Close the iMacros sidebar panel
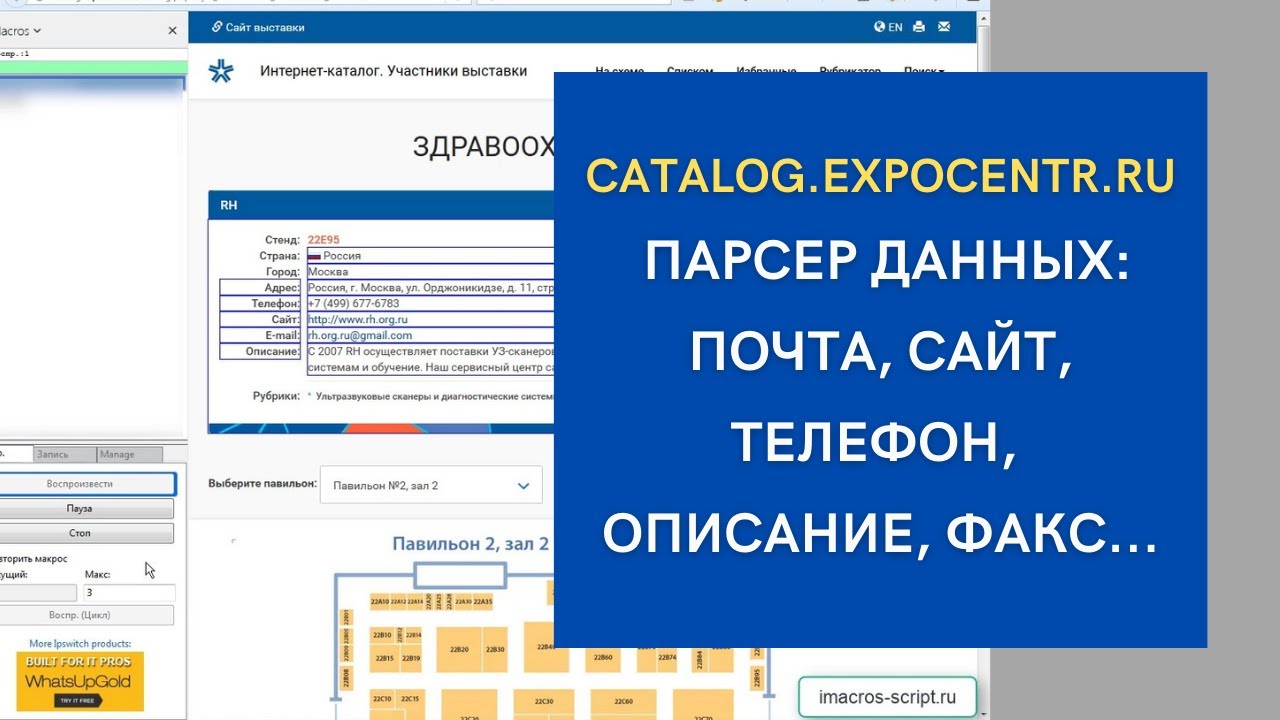 pyautogui.click(x=172, y=31)
